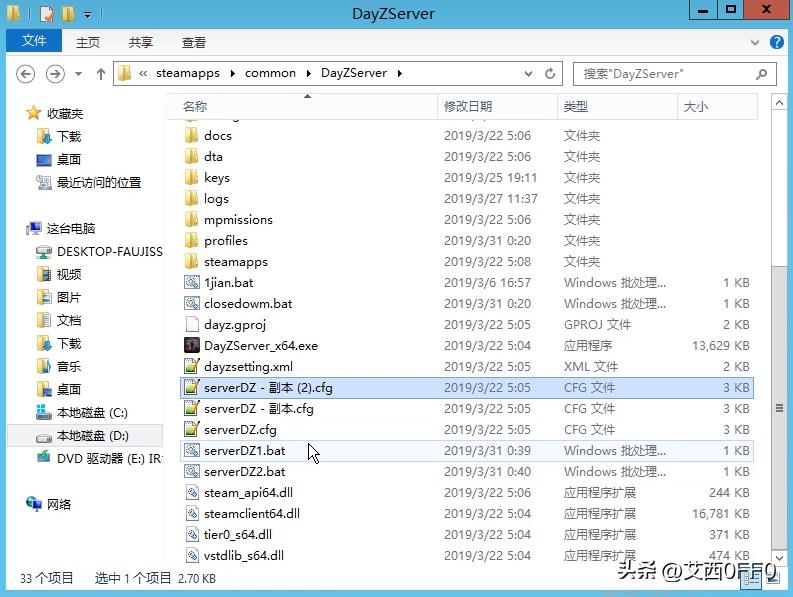The height and width of the screenshot is (597, 793).
Task: Select the steam_api64.dll file icon
Action: click(x=192, y=492)
